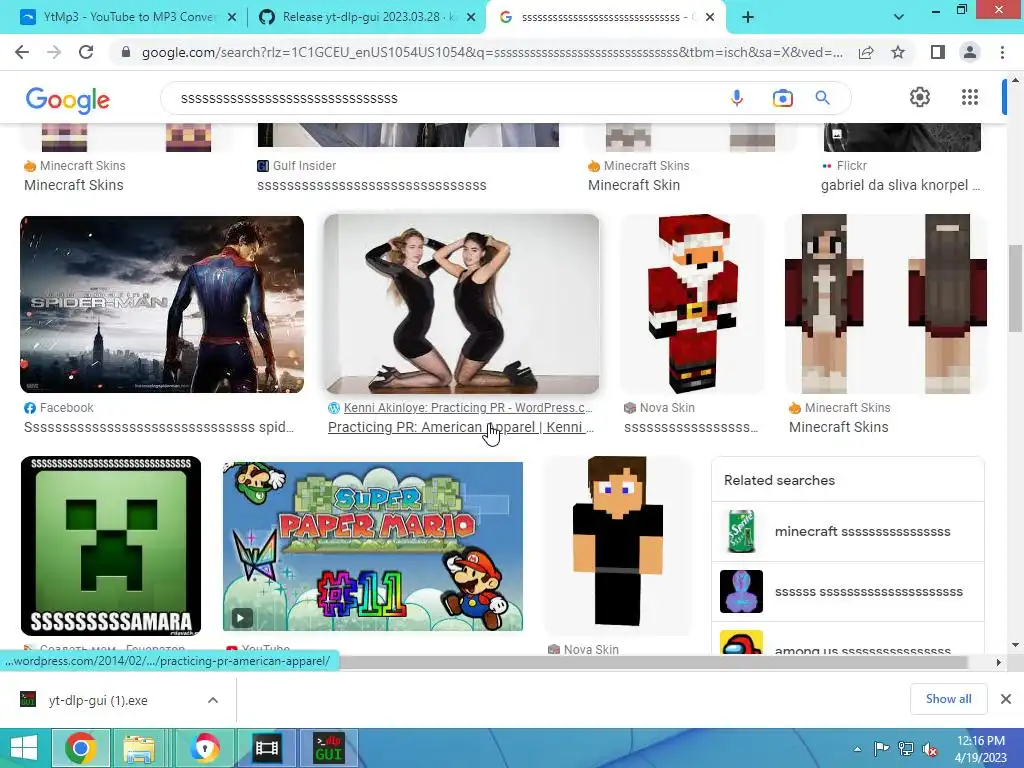Open the Chrome profile avatar
1024x768 pixels.
pyautogui.click(x=970, y=52)
